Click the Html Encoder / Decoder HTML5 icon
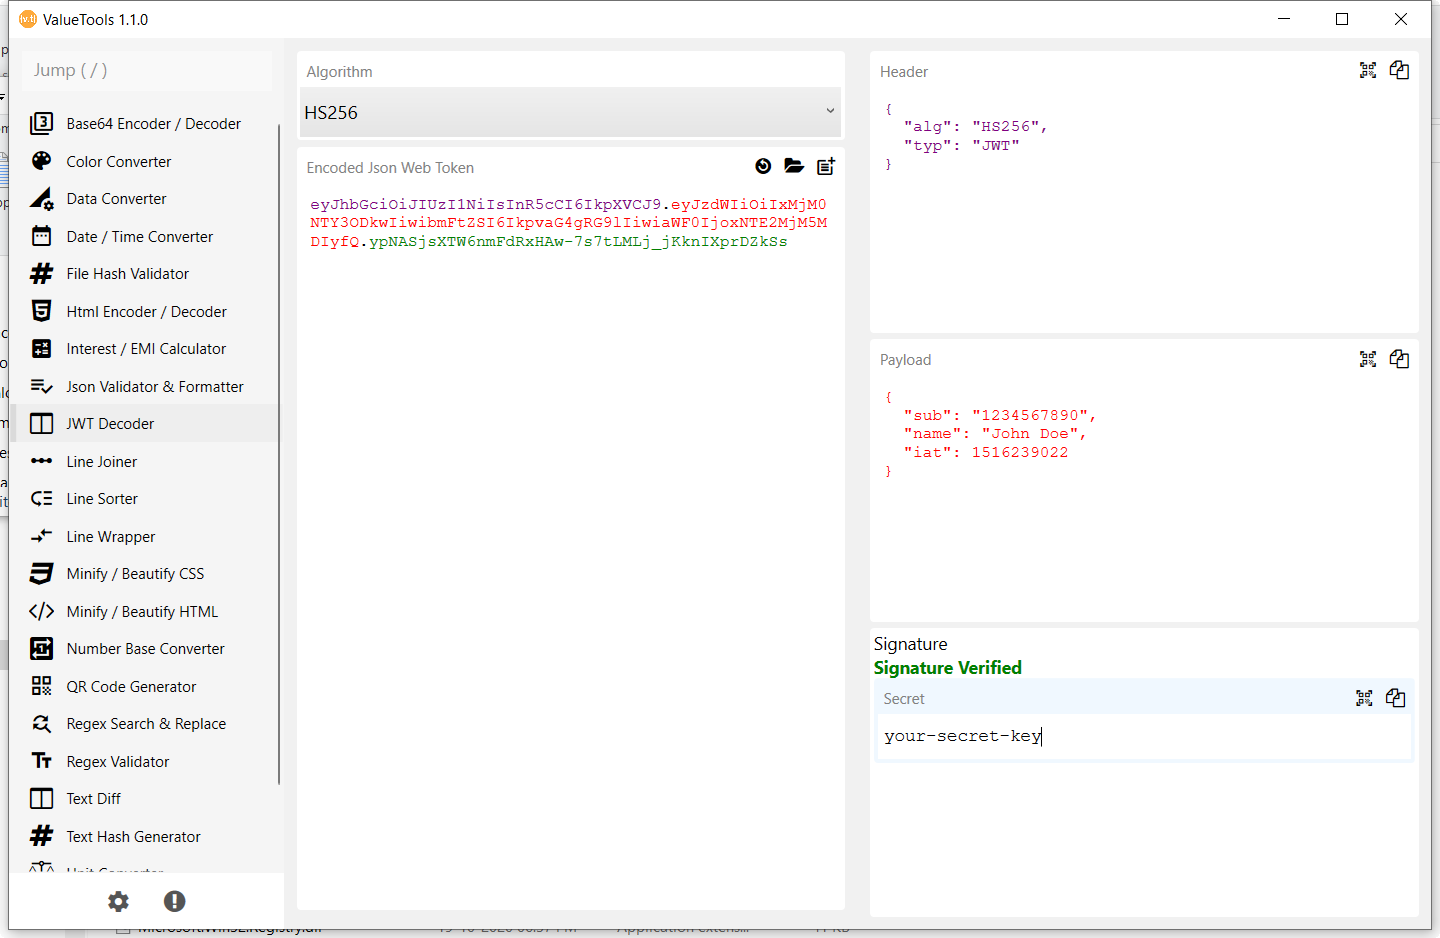The image size is (1440, 938). pos(41,311)
